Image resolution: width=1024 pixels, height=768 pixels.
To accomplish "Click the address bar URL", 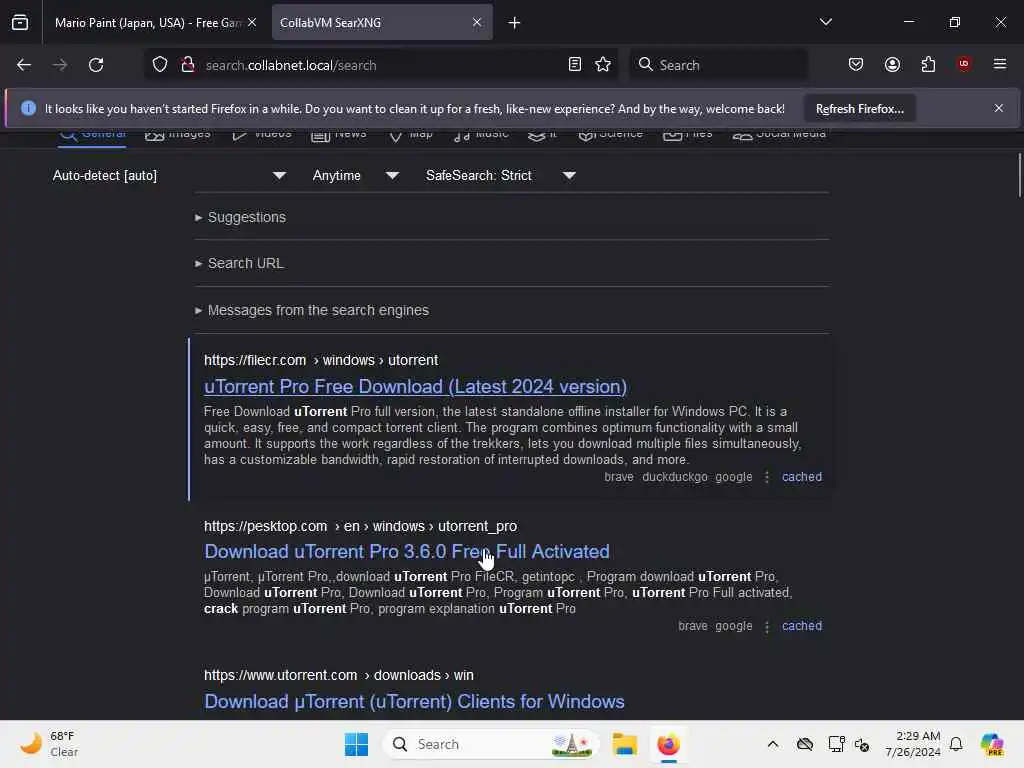I will (291, 65).
